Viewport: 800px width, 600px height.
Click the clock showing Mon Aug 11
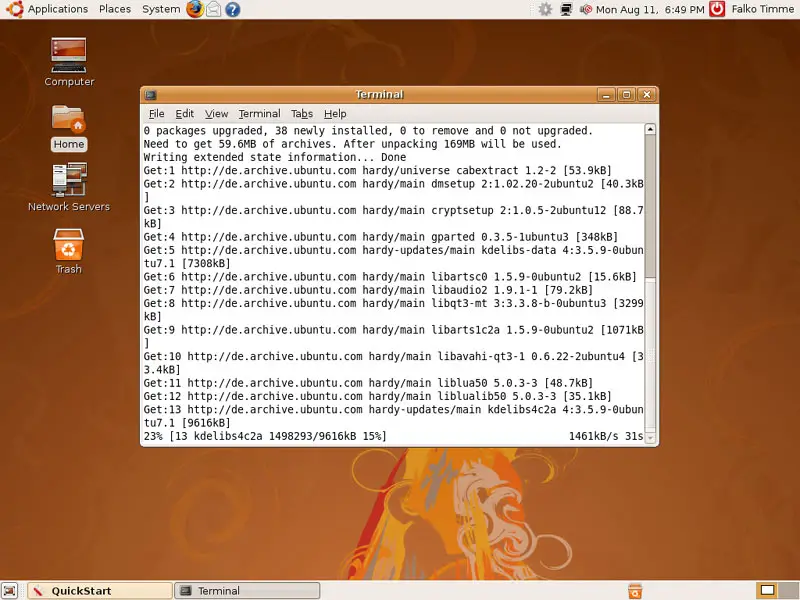(650, 9)
